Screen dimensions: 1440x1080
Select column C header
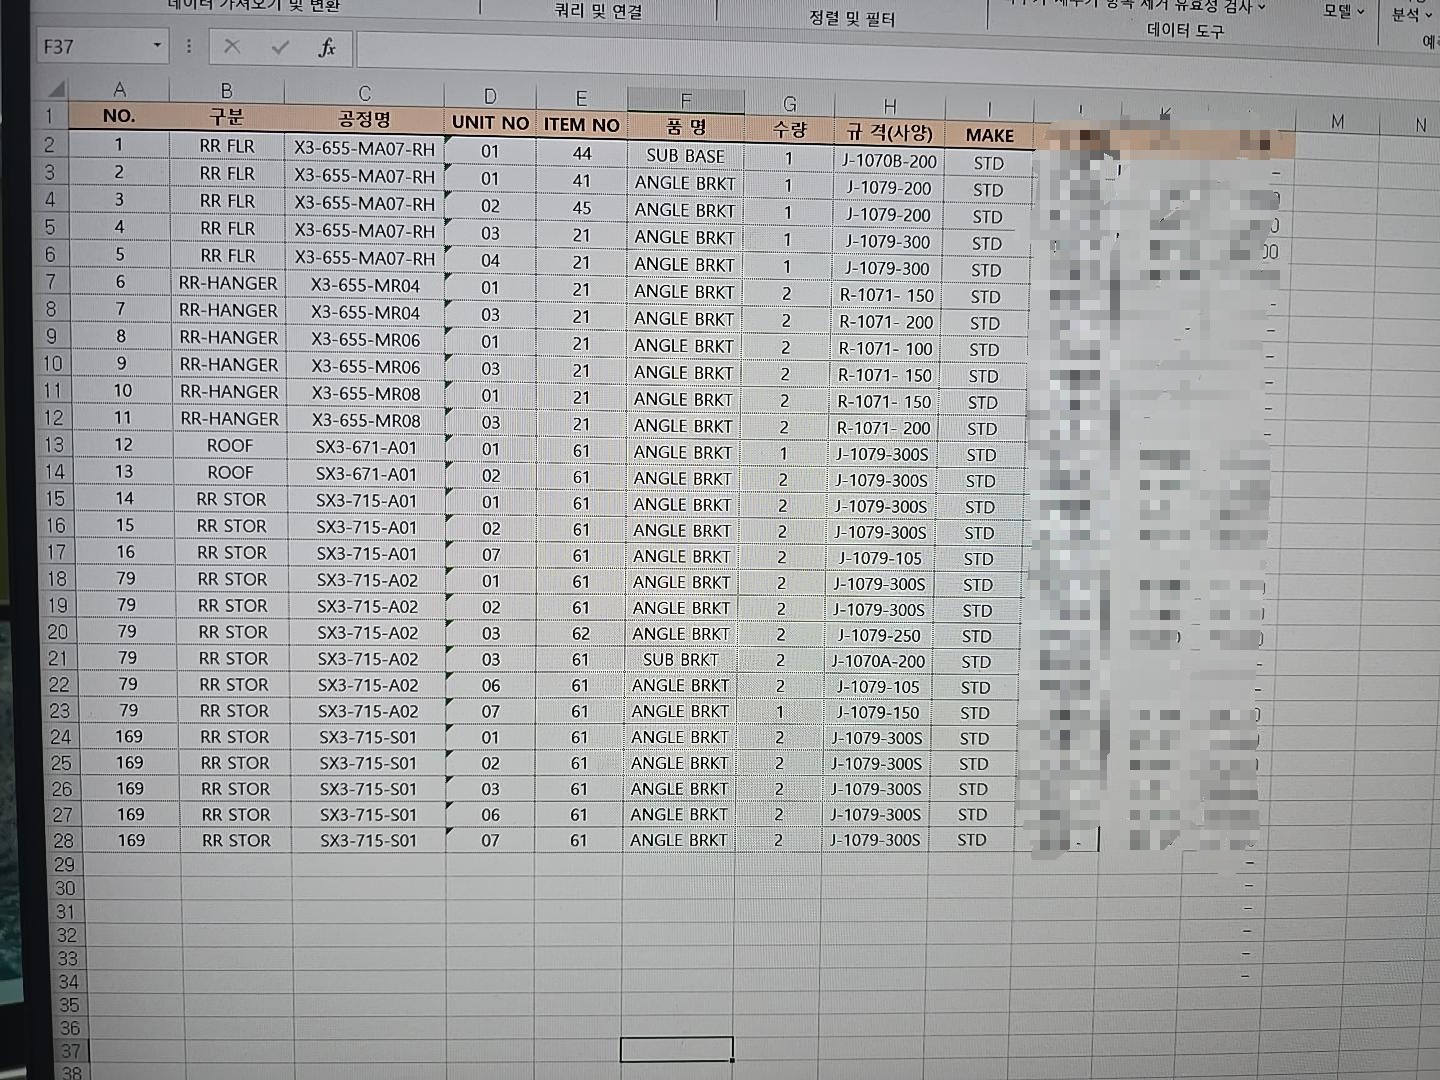(x=364, y=93)
